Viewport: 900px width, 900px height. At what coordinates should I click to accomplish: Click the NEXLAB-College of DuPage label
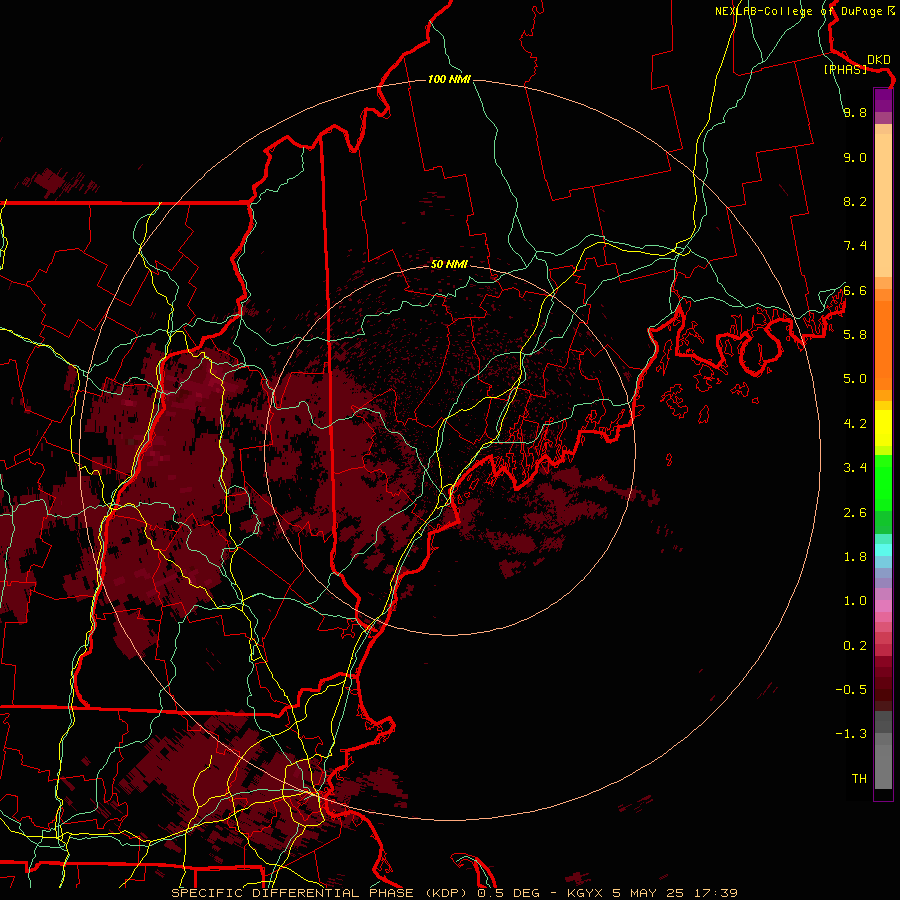pyautogui.click(x=801, y=11)
